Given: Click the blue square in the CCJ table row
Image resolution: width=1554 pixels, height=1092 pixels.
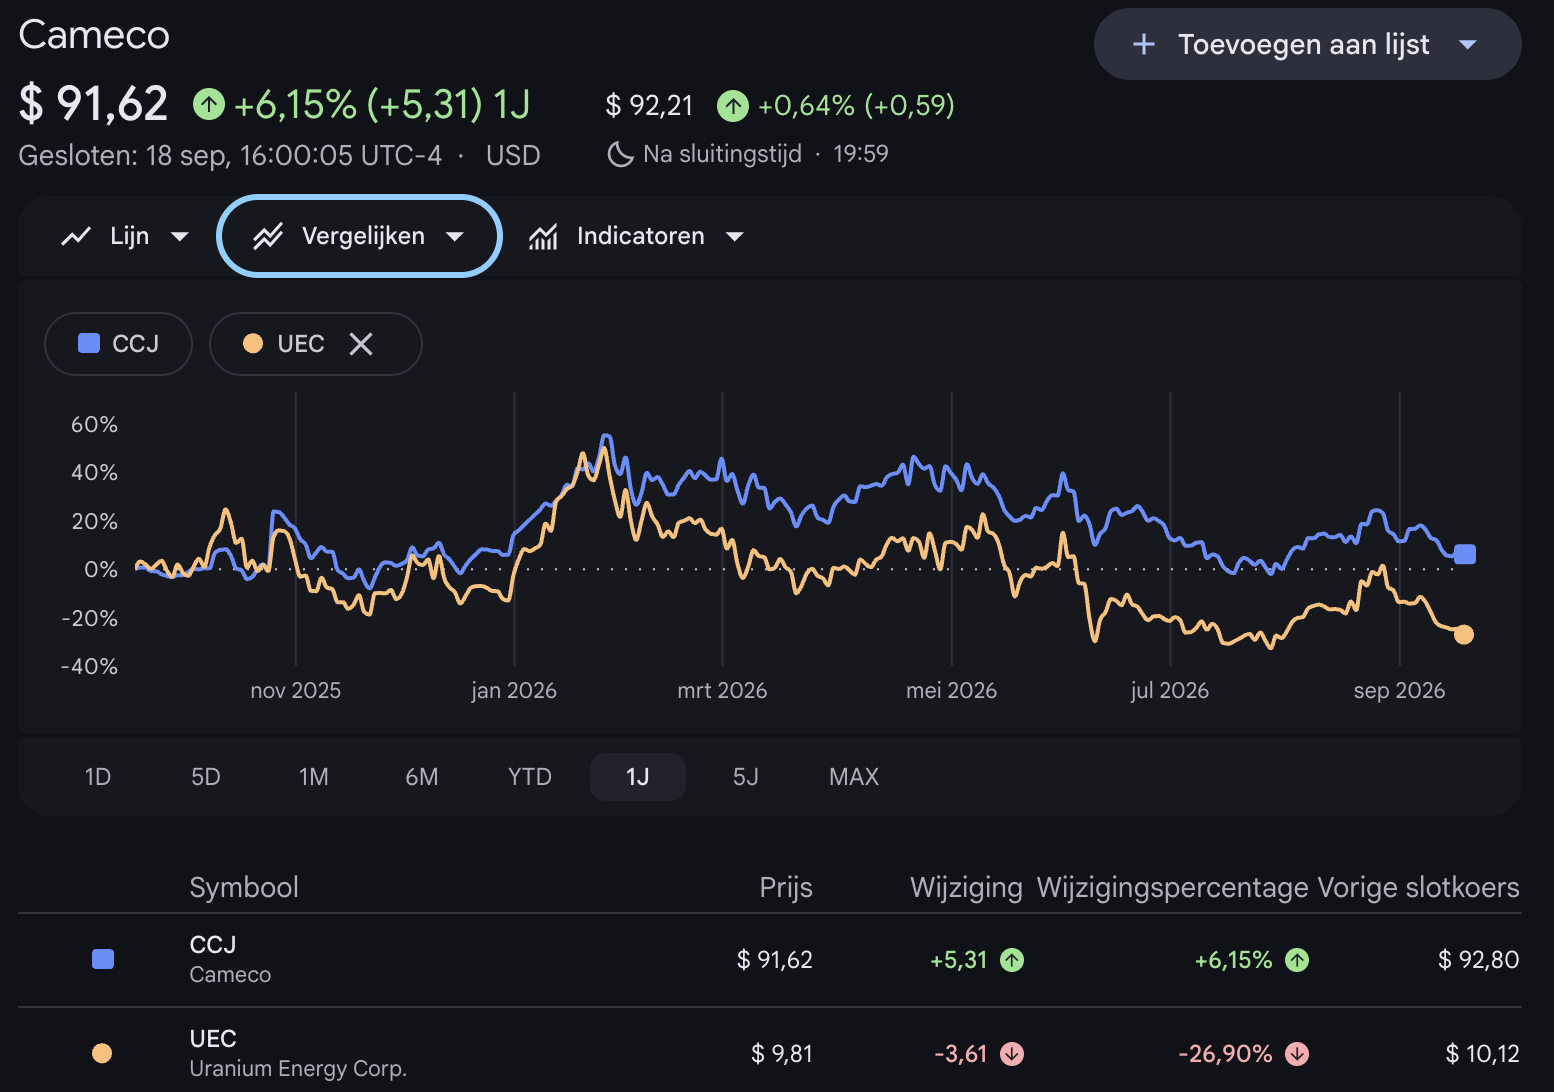Looking at the screenshot, I should (x=103, y=959).
